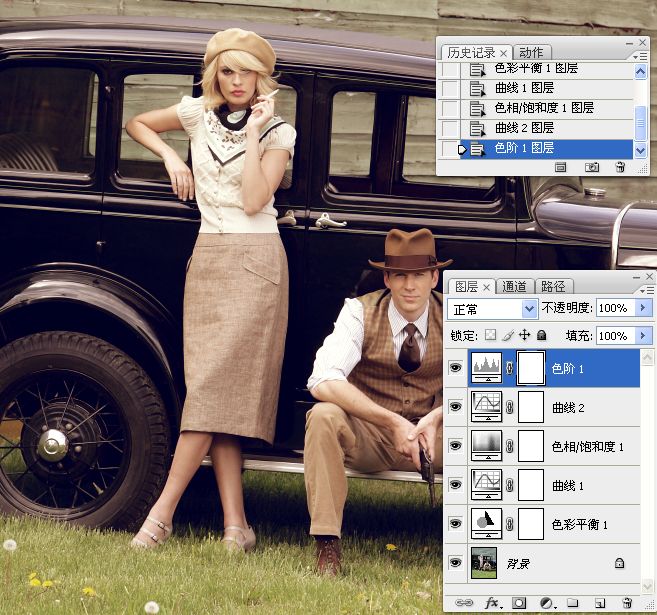657x615 pixels.
Task: Lock image pixels with brush icon
Action: click(x=508, y=335)
